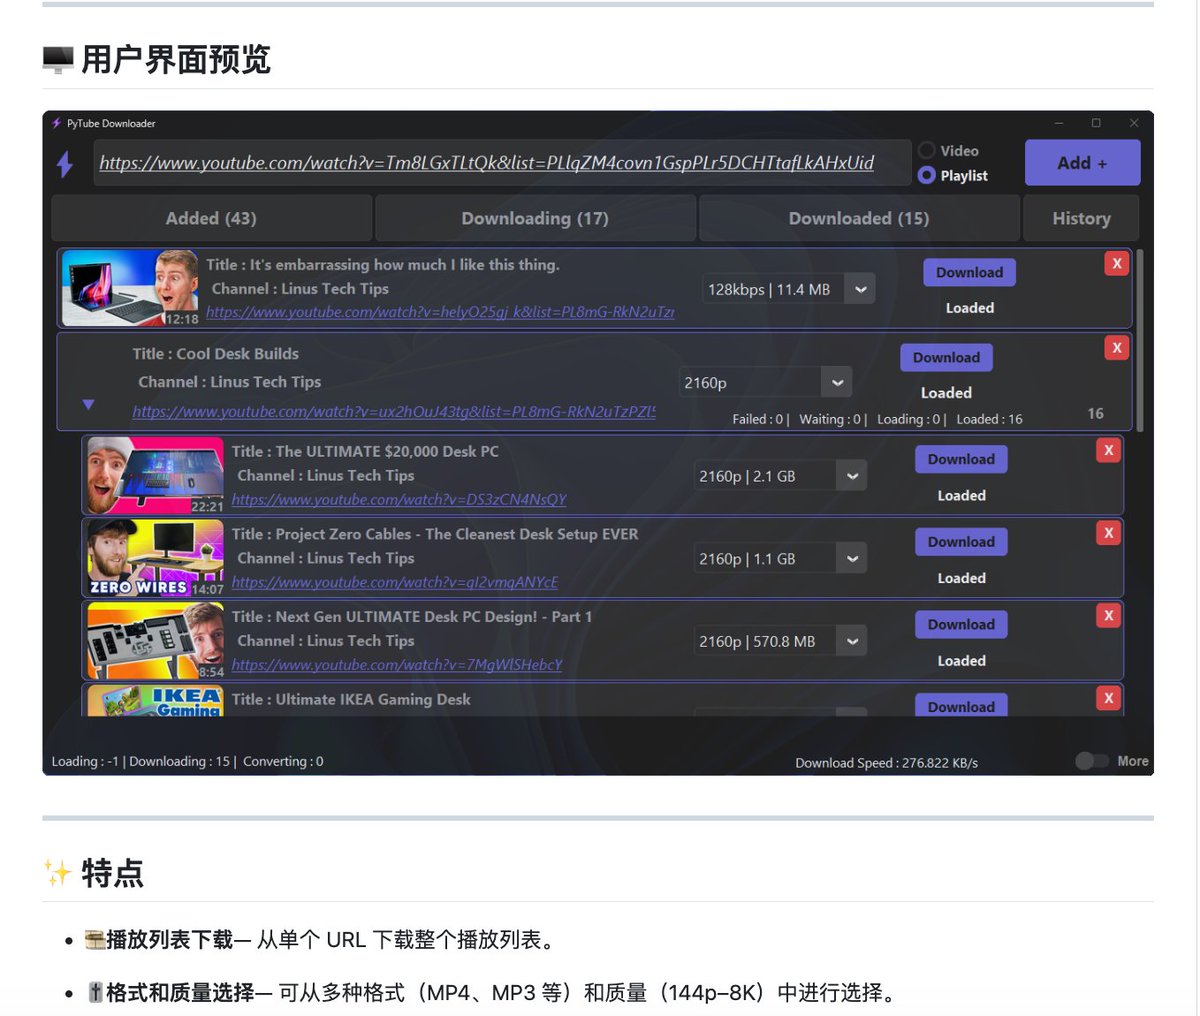
Task: Remove the ULTIMATE $20,000 Desk PC video
Action: [1108, 450]
